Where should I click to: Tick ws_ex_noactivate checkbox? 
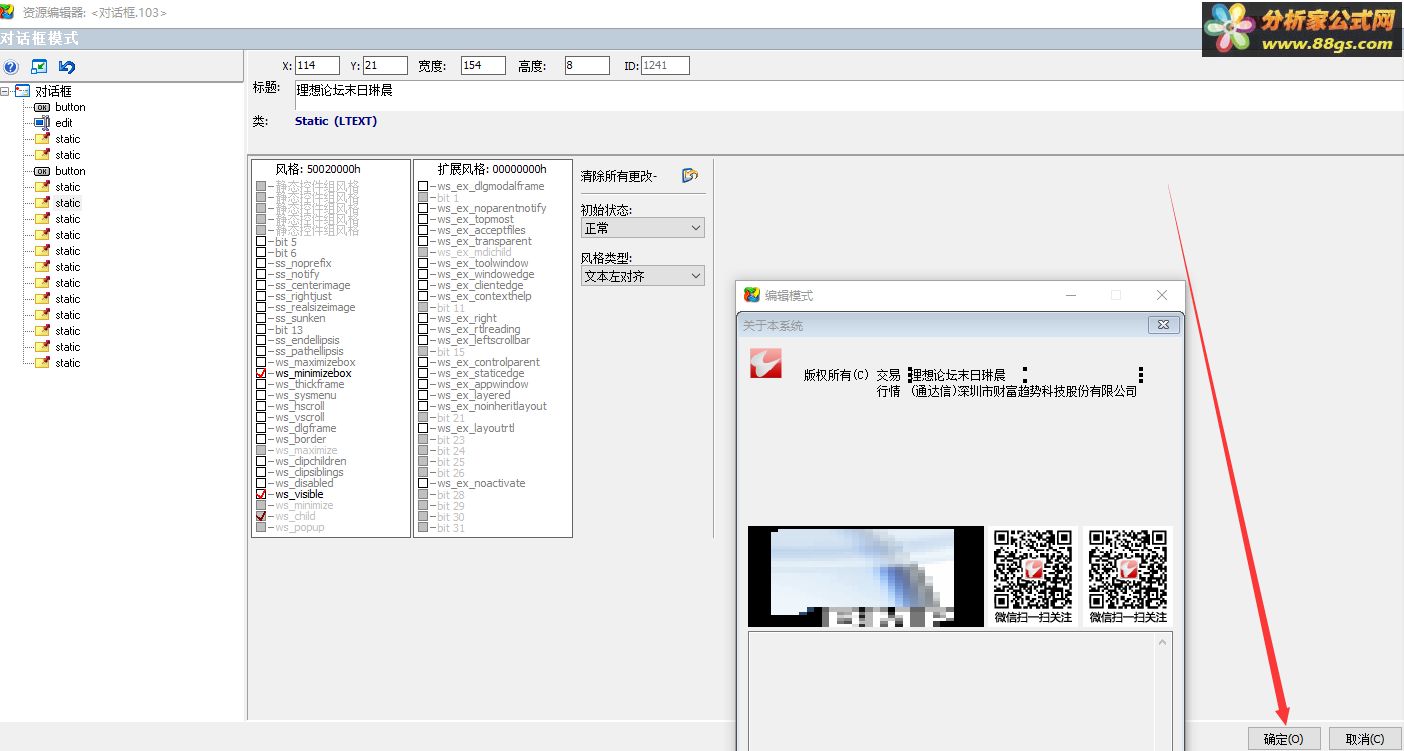[423, 483]
